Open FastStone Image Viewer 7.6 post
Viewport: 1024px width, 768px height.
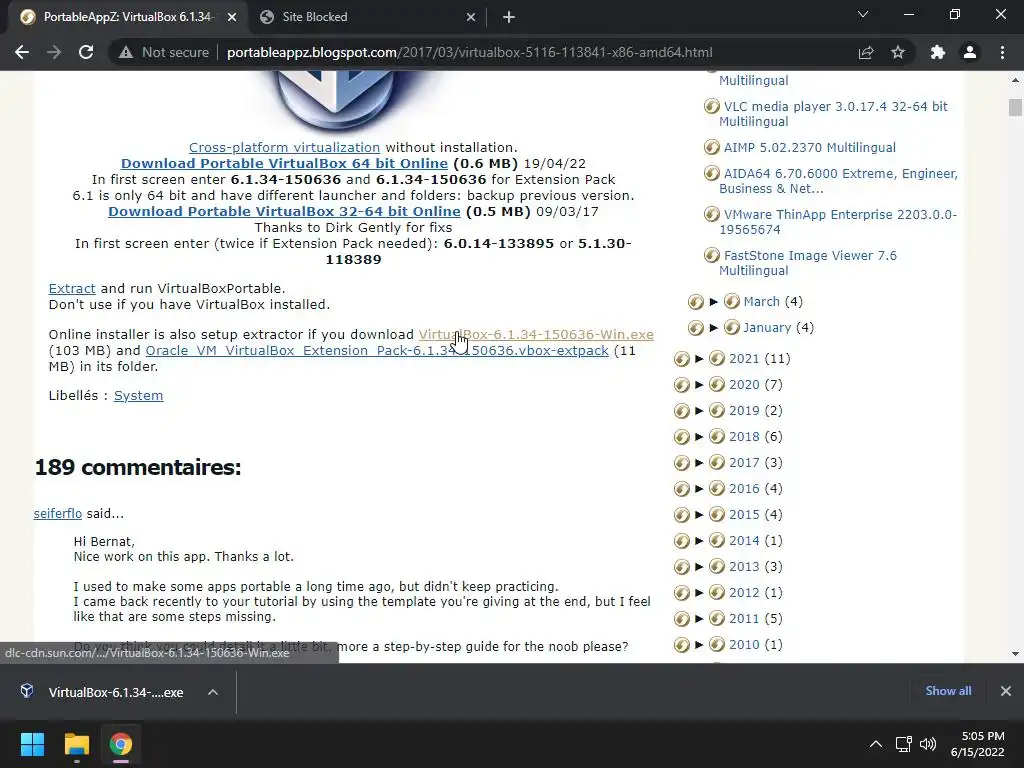[808, 263]
